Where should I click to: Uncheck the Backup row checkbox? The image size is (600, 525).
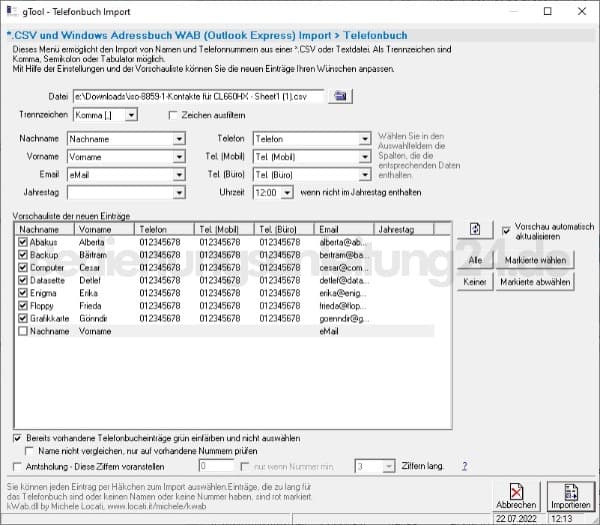click(x=23, y=254)
